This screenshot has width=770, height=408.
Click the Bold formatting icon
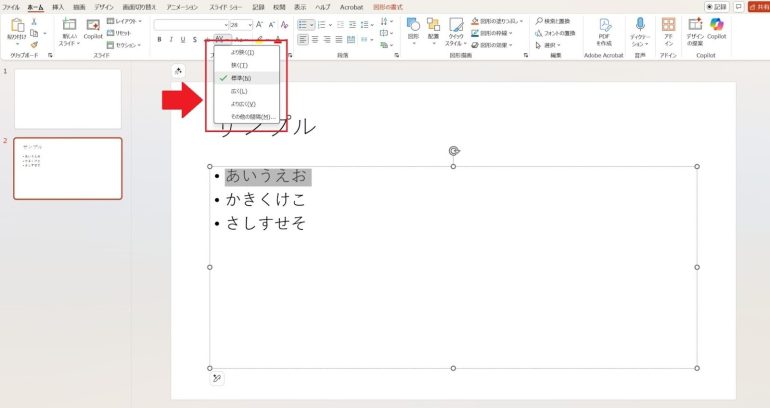coord(160,40)
